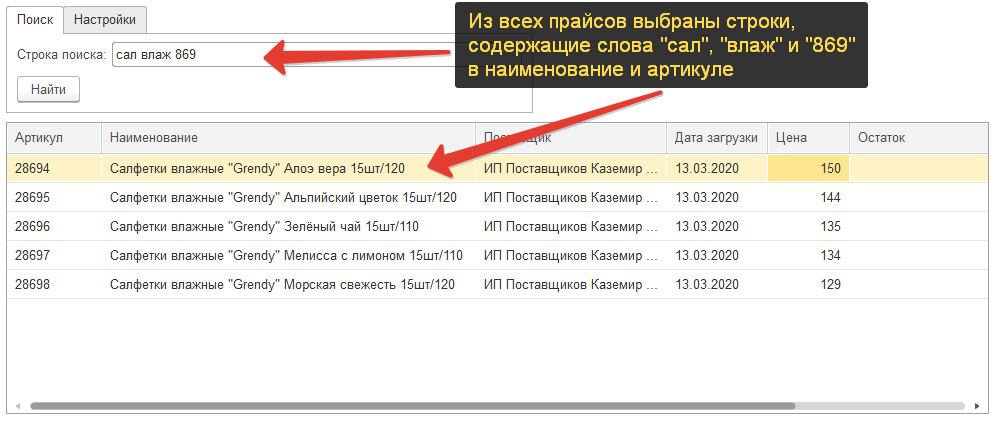Sort by the Дата загрузки column header
Screen dimensions: 998x422
tap(717, 137)
